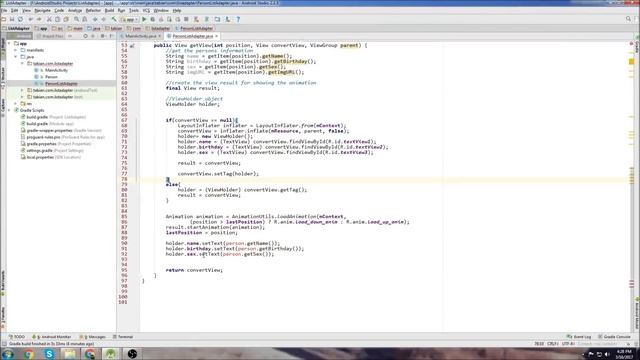640x360 pixels.
Task: Click the Undo arrow icon
Action: (x=31, y=19)
